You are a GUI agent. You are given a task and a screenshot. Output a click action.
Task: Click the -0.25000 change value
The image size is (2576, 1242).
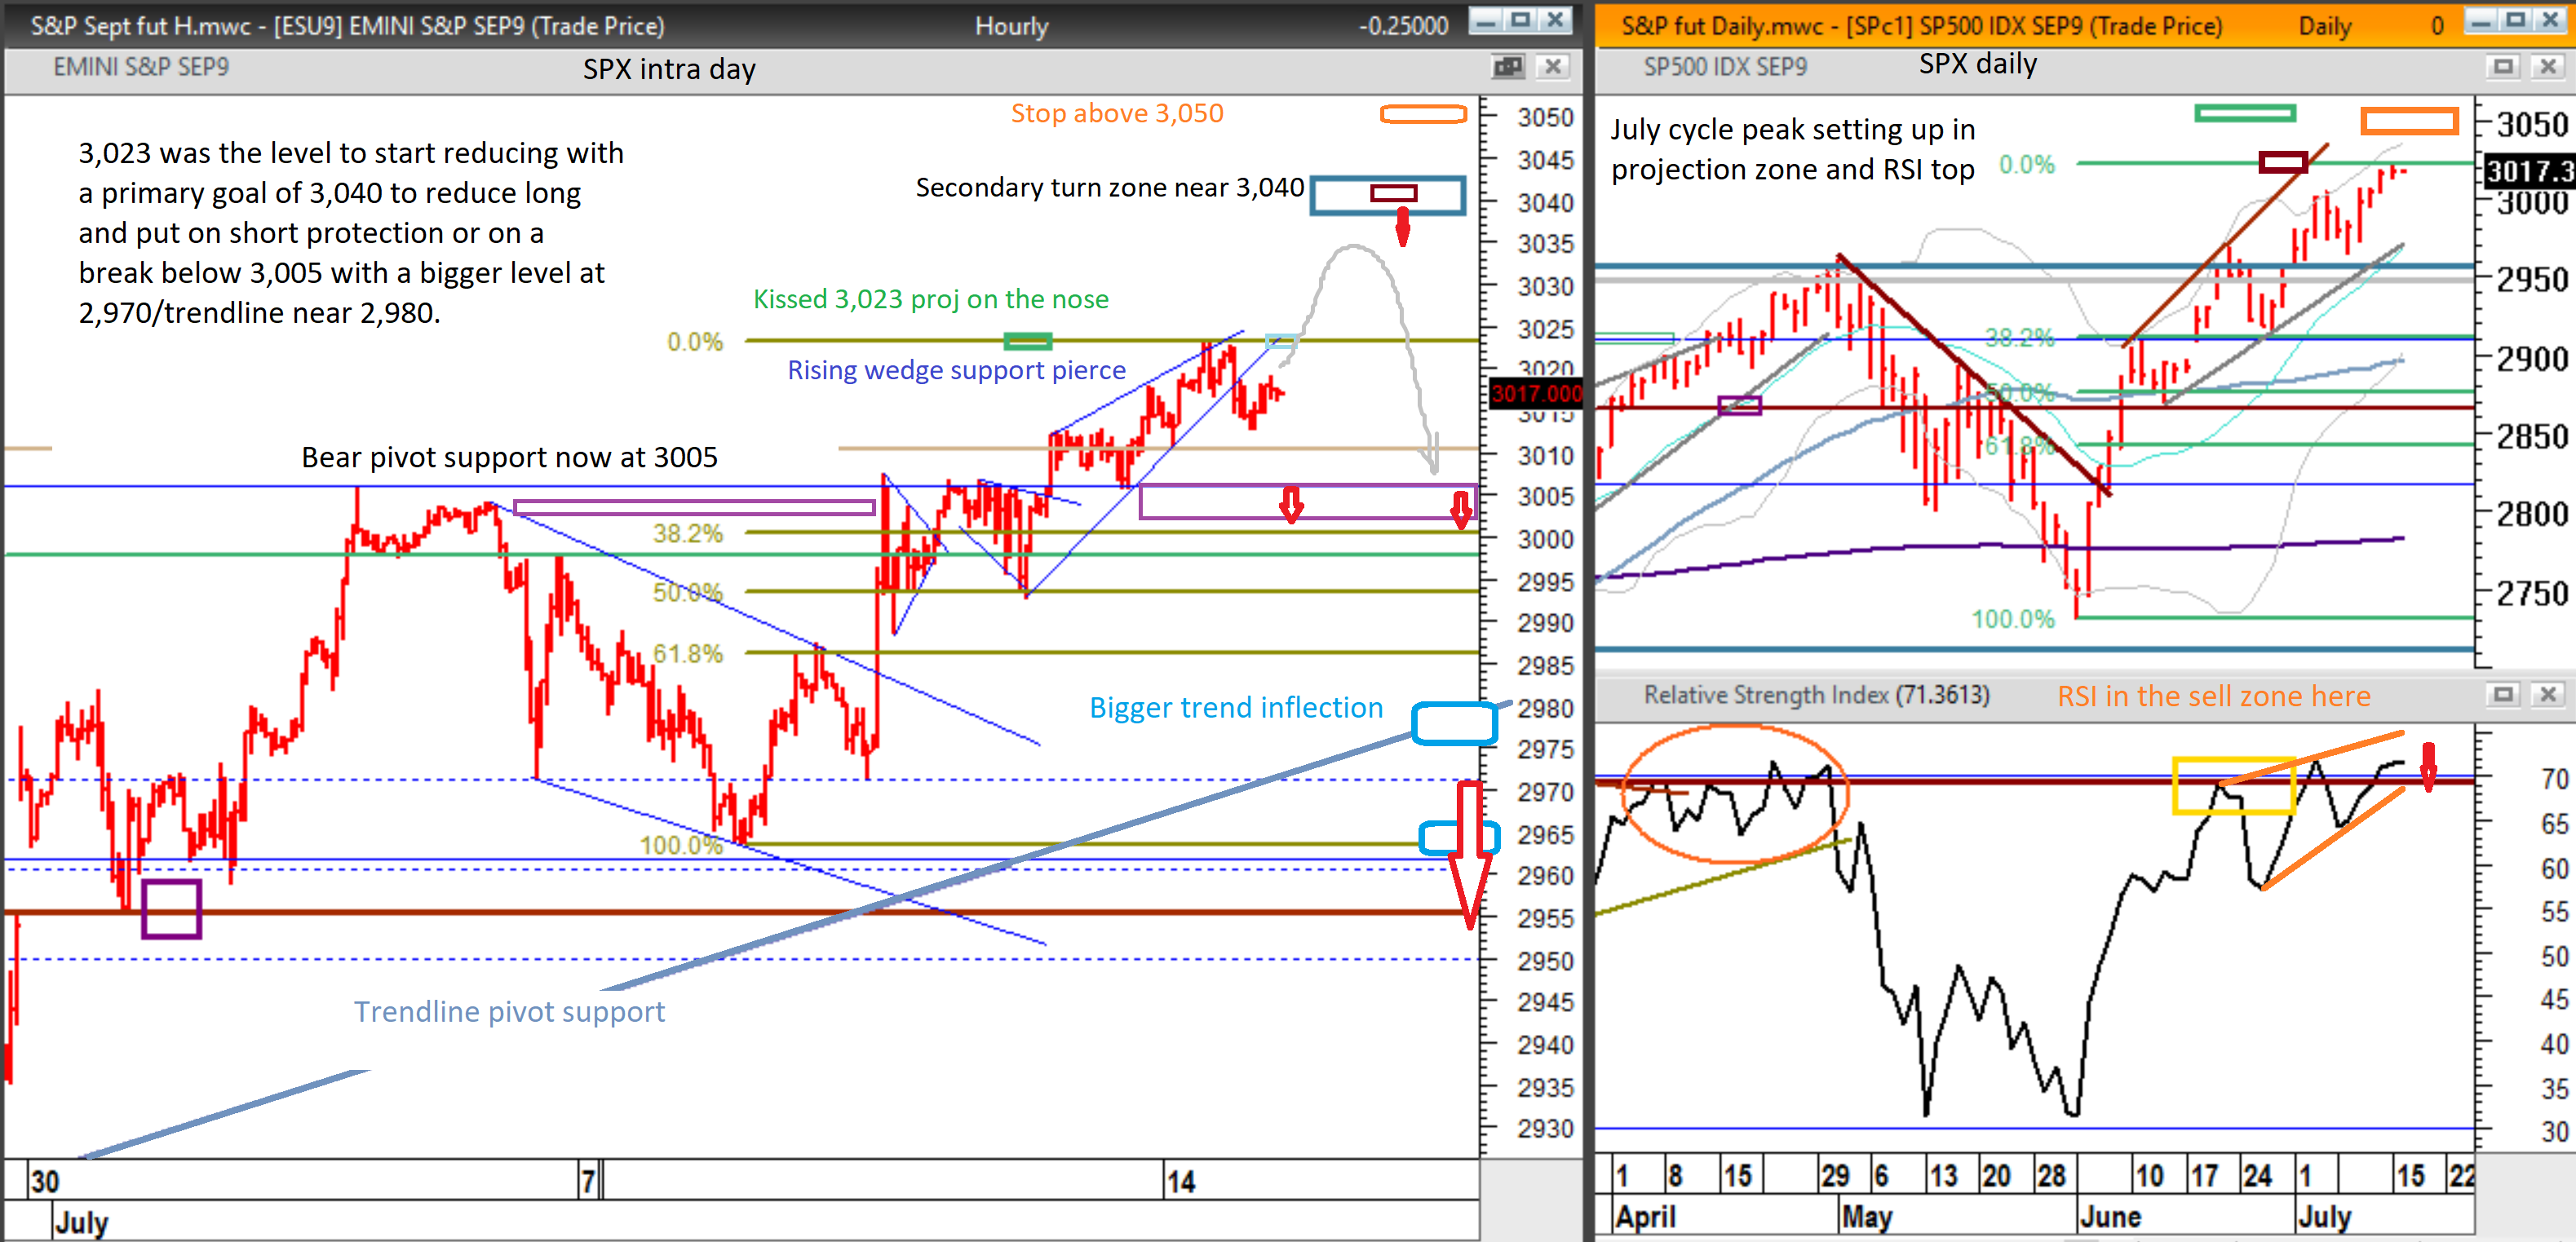[x=1403, y=26]
